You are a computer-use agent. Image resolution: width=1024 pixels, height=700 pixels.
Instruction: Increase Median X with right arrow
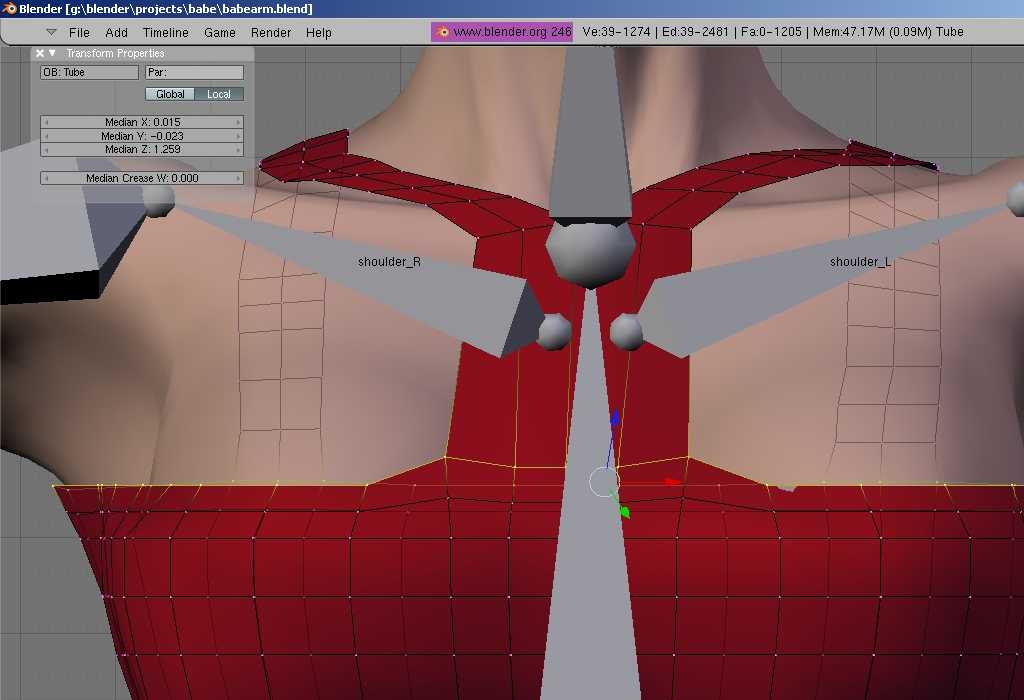point(238,122)
